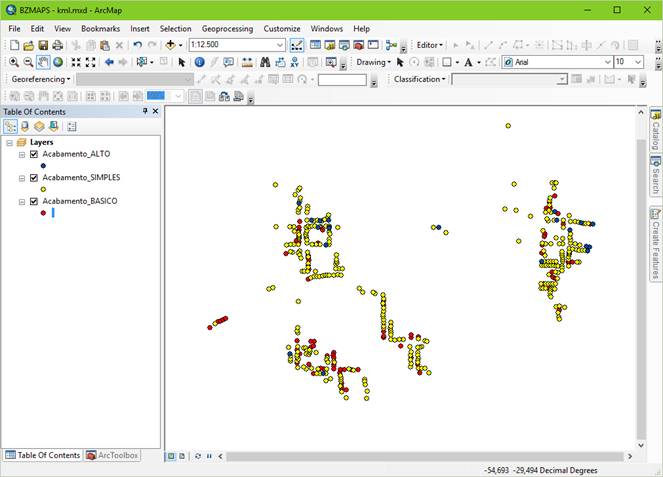Expand the Arial font dropdown

coord(607,62)
